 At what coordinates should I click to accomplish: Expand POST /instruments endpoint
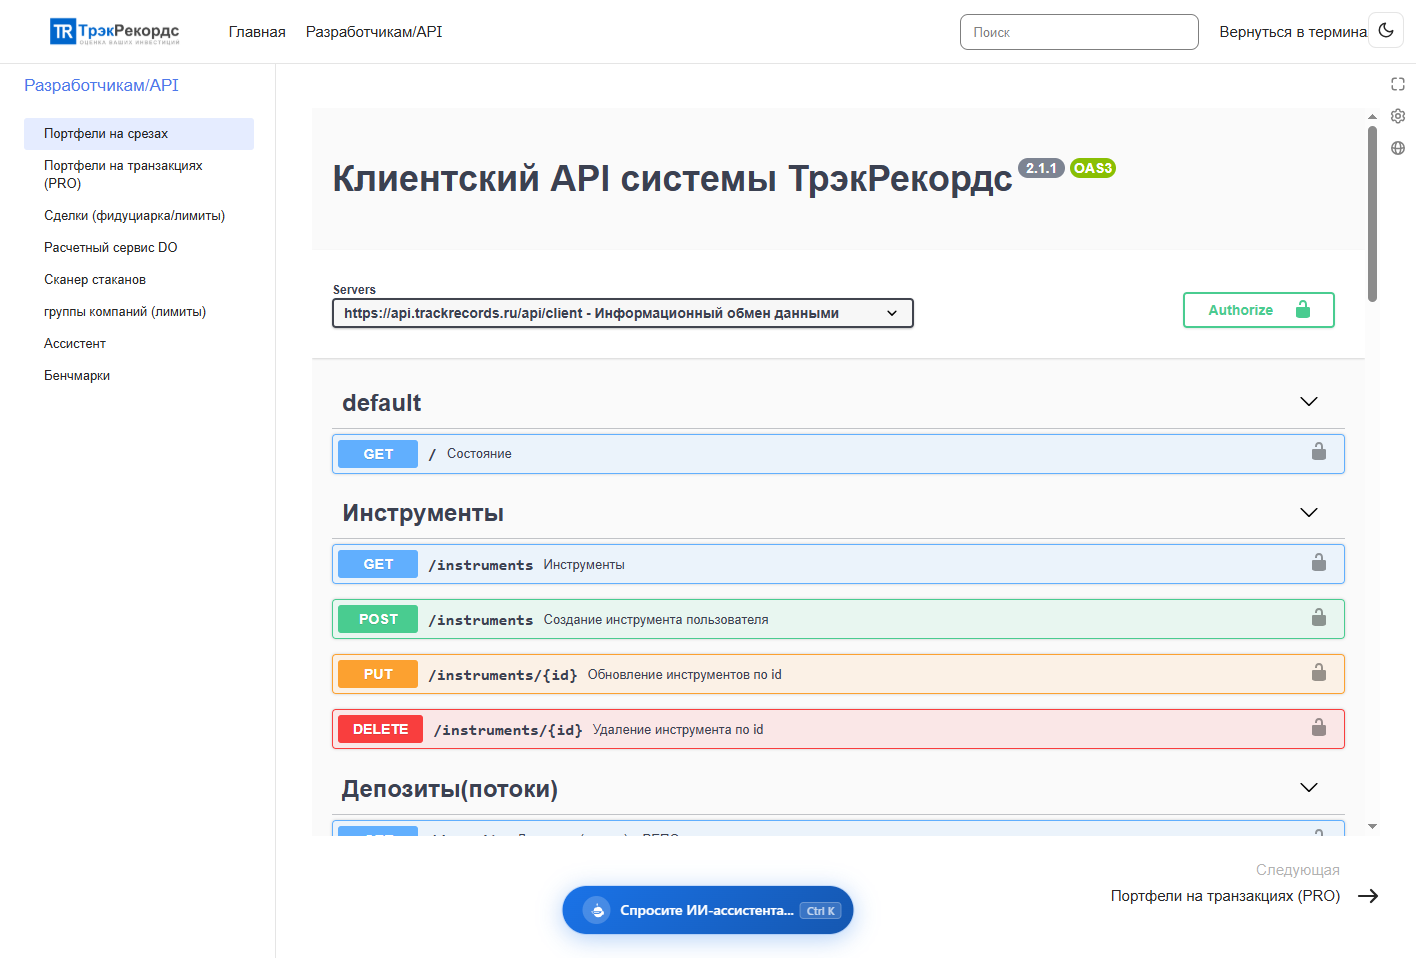tap(838, 619)
